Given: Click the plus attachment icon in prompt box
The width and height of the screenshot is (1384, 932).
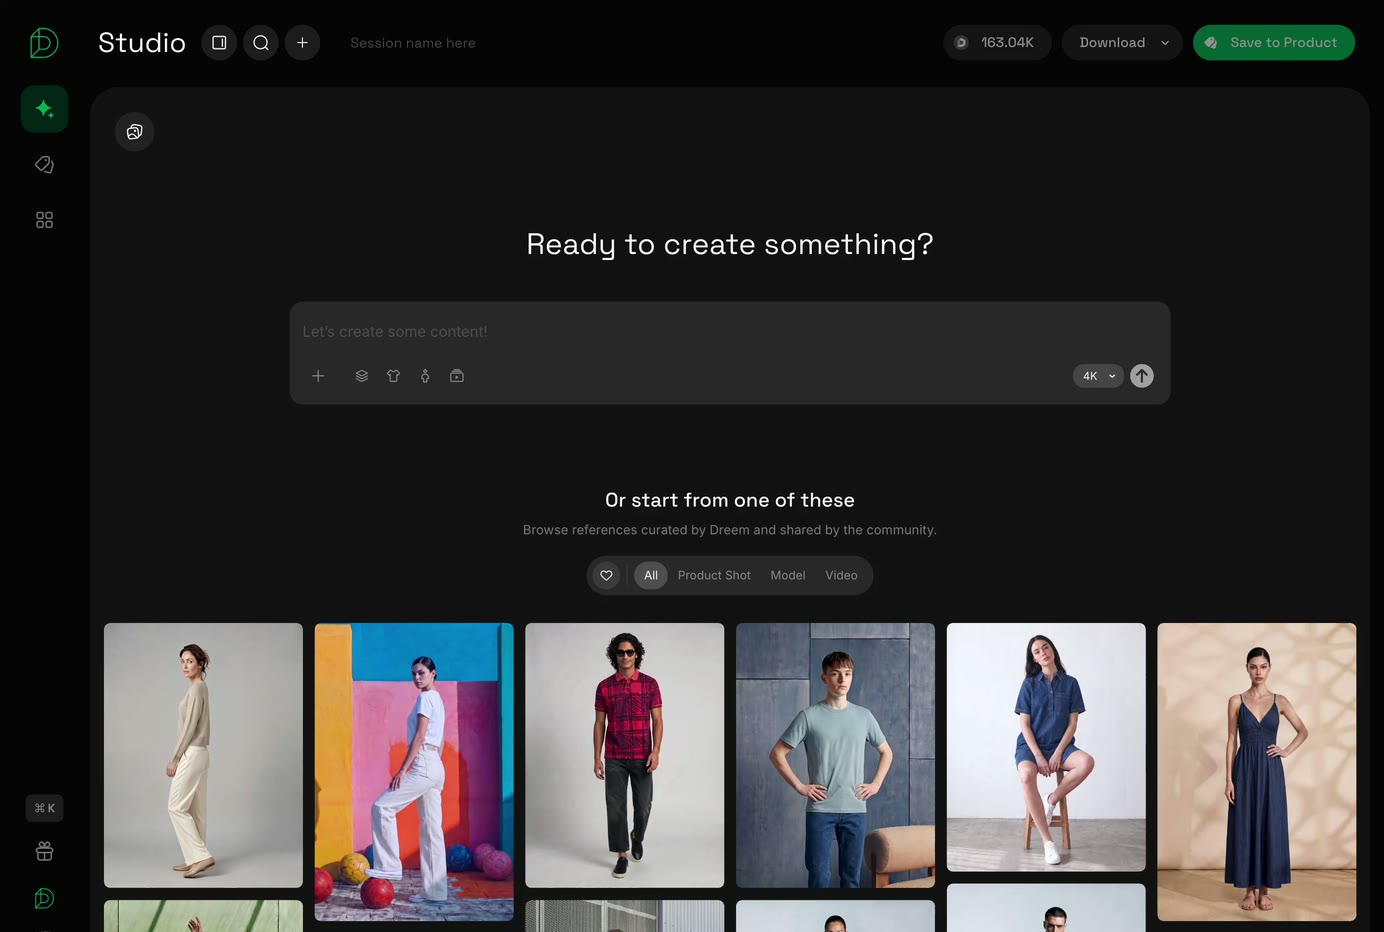Looking at the screenshot, I should pos(318,376).
